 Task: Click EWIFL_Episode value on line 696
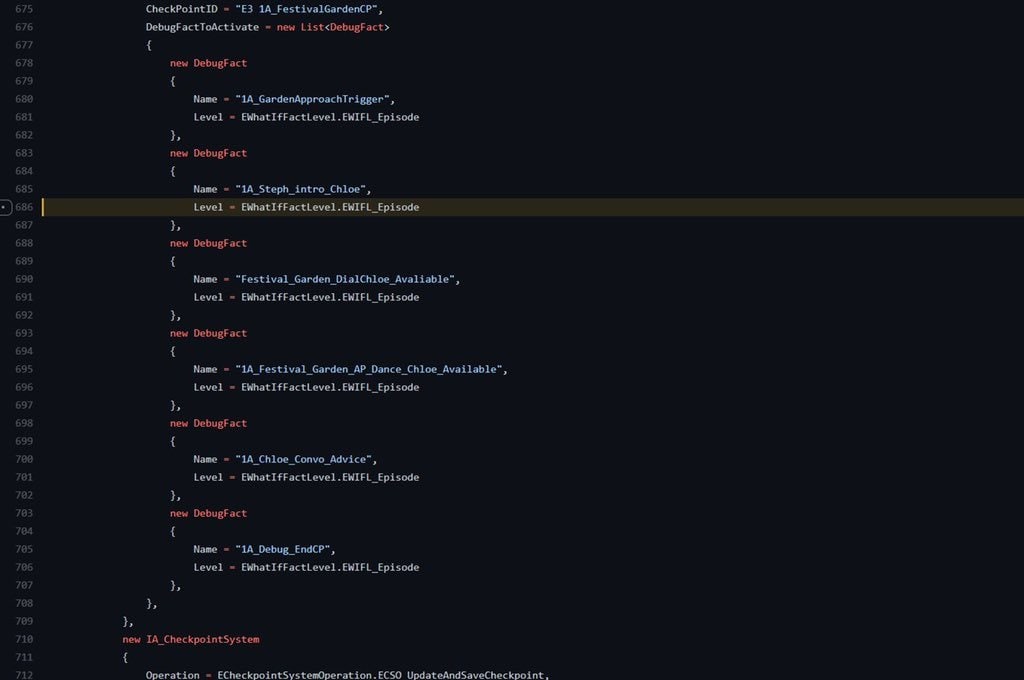[x=381, y=387]
